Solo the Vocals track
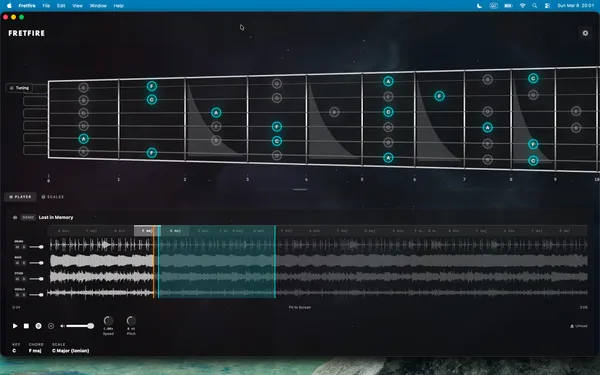600x375 pixels. [x=24, y=295]
